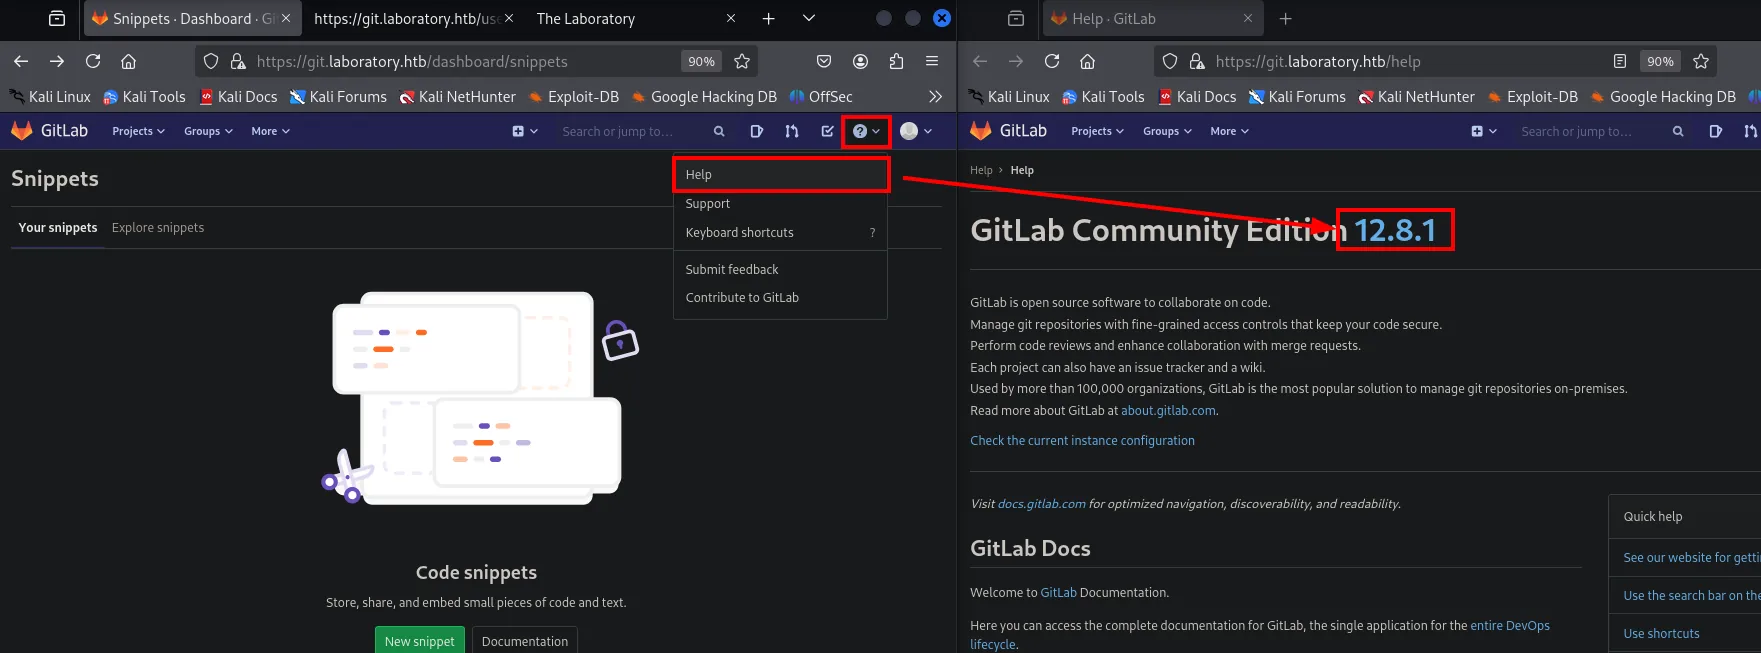This screenshot has width=1761, height=653.
Task: Open the Help dropdown question-mark icon
Action: click(x=866, y=131)
